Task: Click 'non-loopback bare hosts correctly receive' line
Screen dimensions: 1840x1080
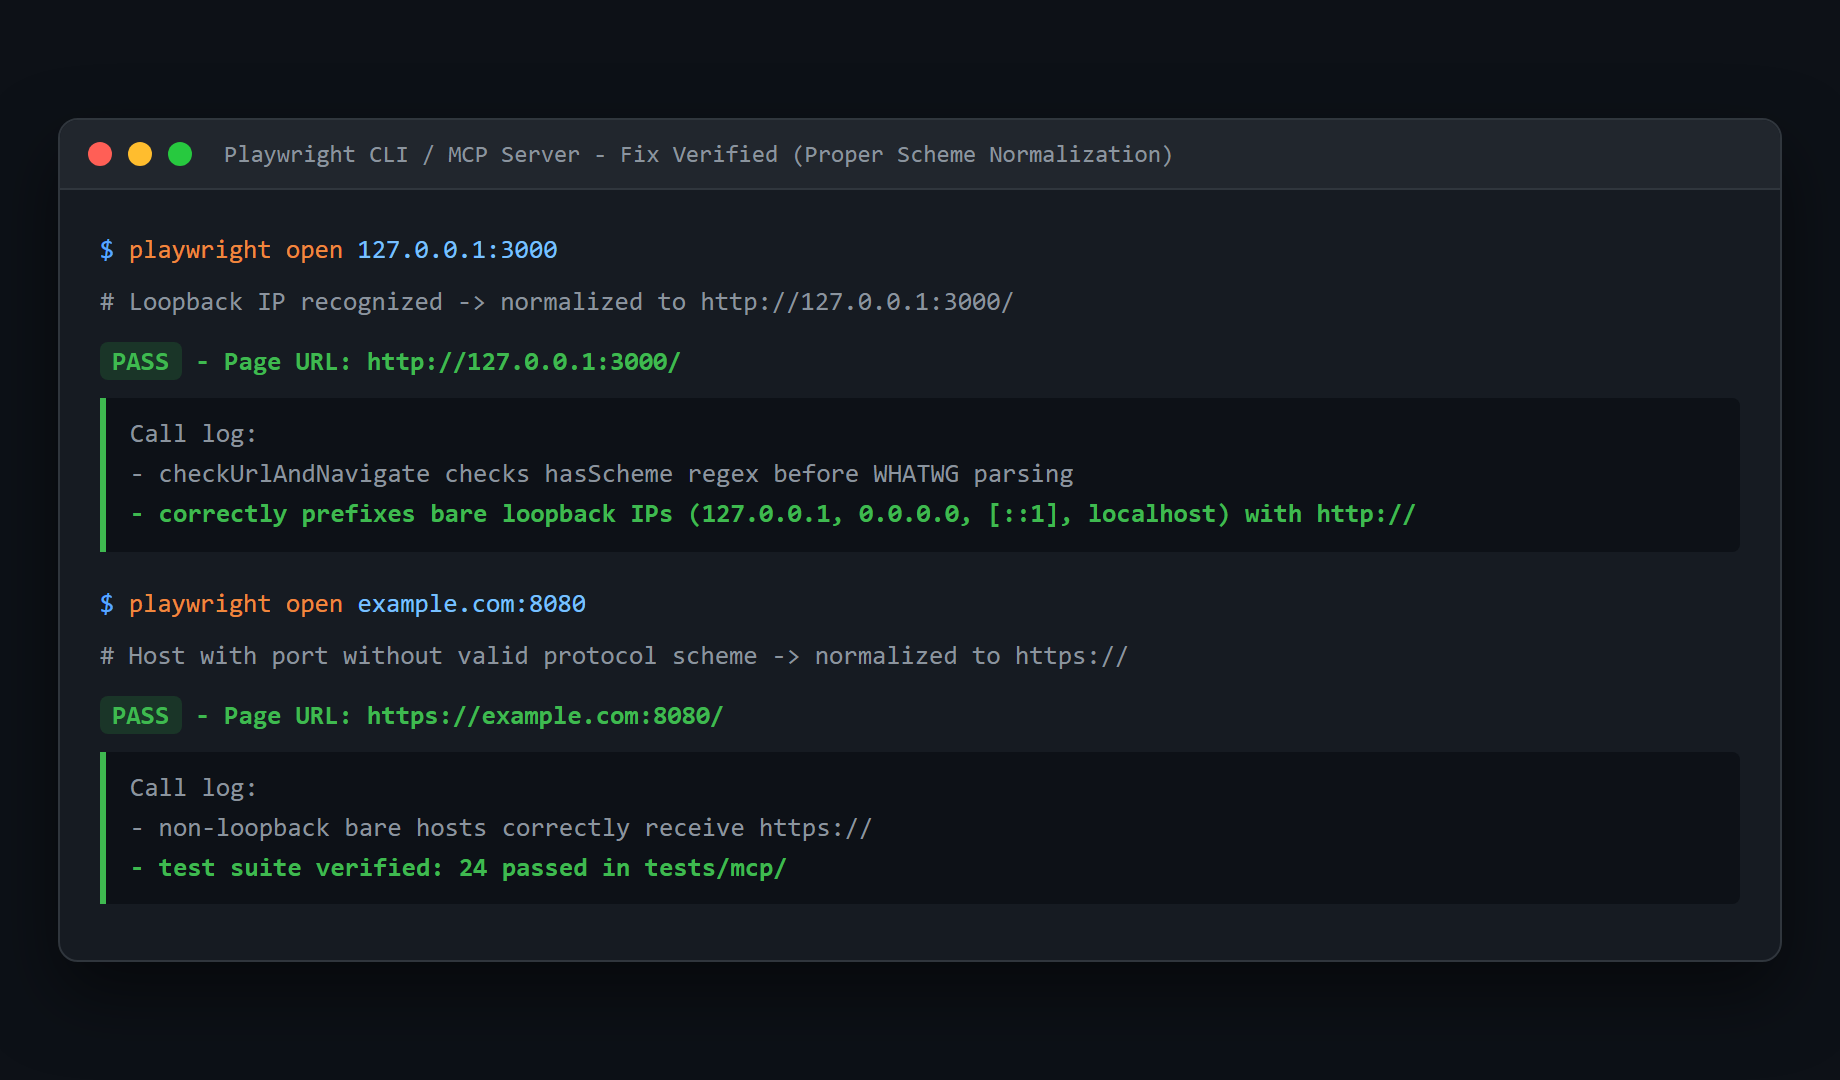Action: click(x=502, y=828)
